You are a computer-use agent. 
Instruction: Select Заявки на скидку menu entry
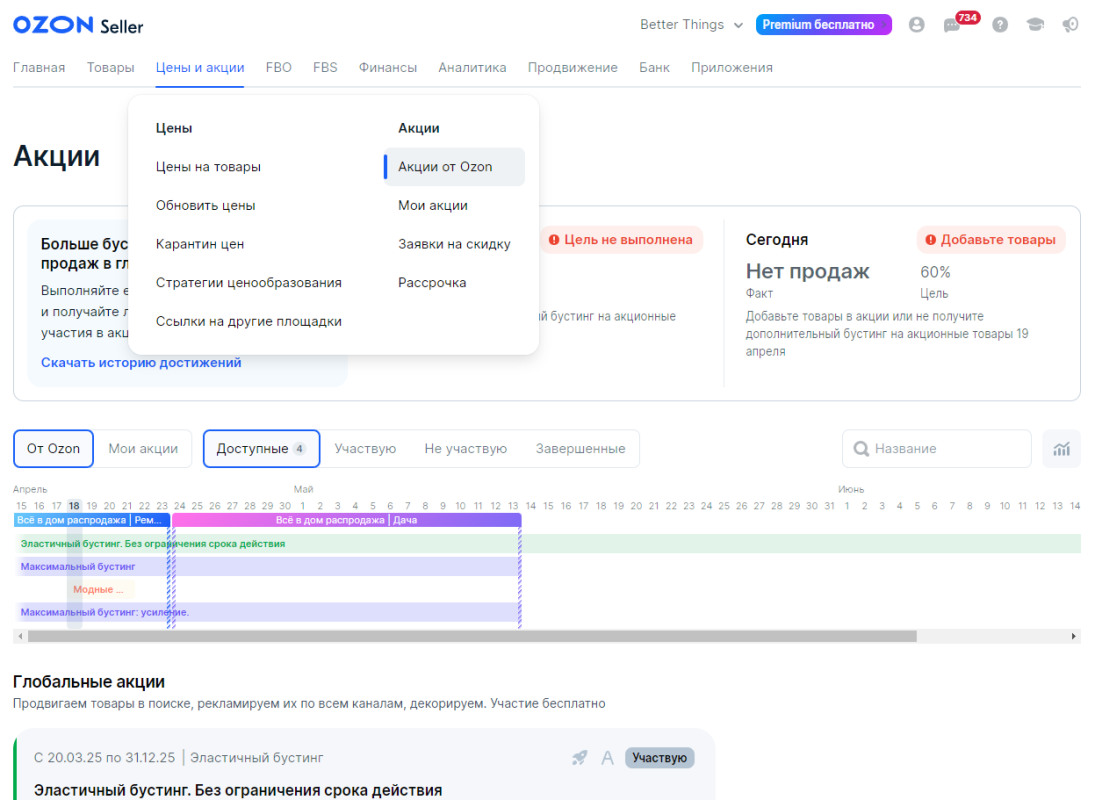454,244
